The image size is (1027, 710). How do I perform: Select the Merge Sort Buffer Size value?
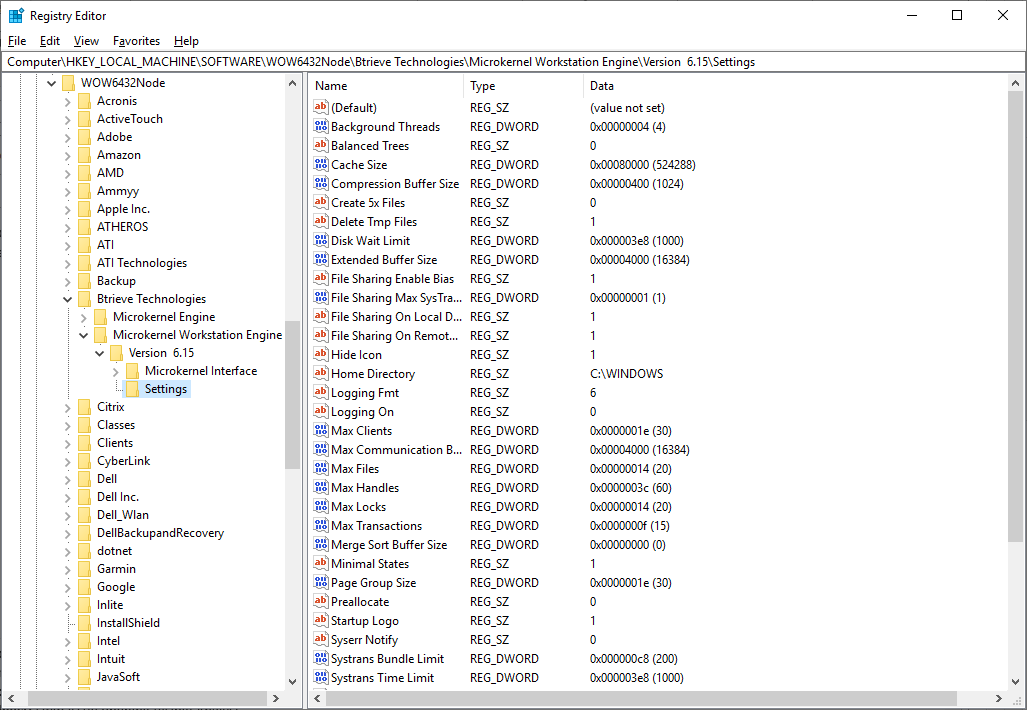[389, 544]
